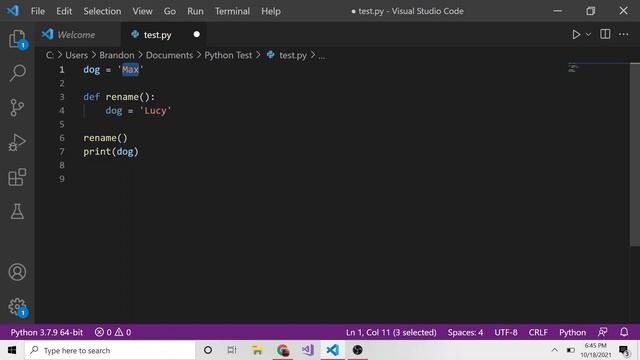This screenshot has width=640, height=360.
Task: Open the OBS icon in taskbar
Action: click(358, 350)
